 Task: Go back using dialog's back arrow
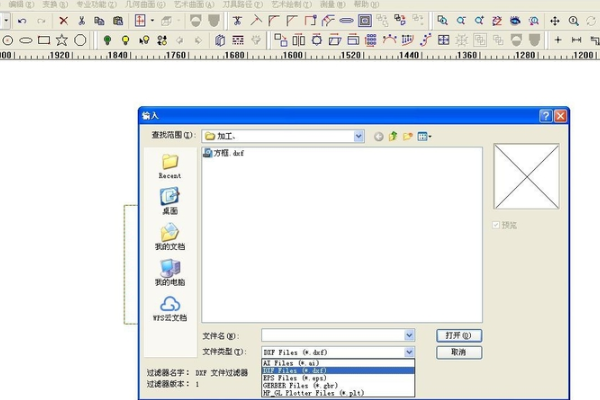pyautogui.click(x=379, y=137)
